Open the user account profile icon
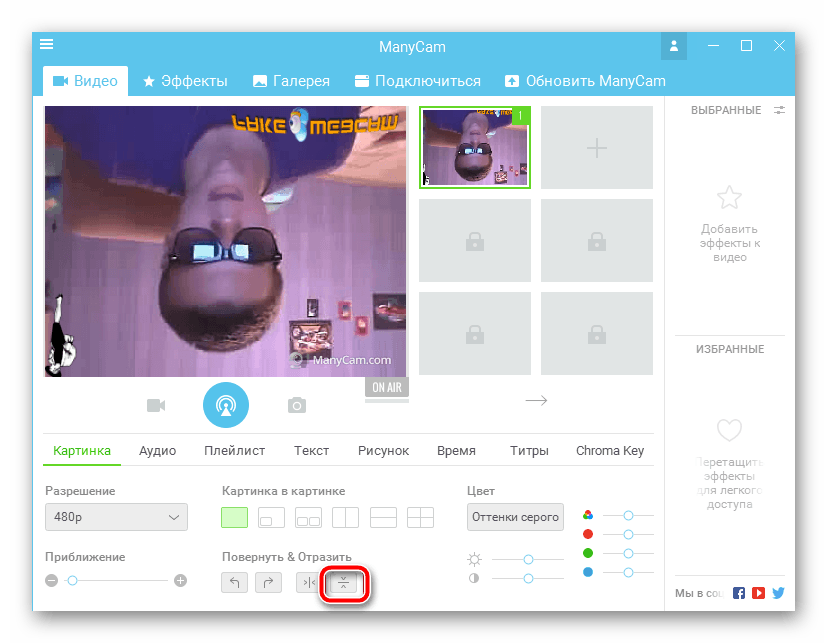 [674, 46]
